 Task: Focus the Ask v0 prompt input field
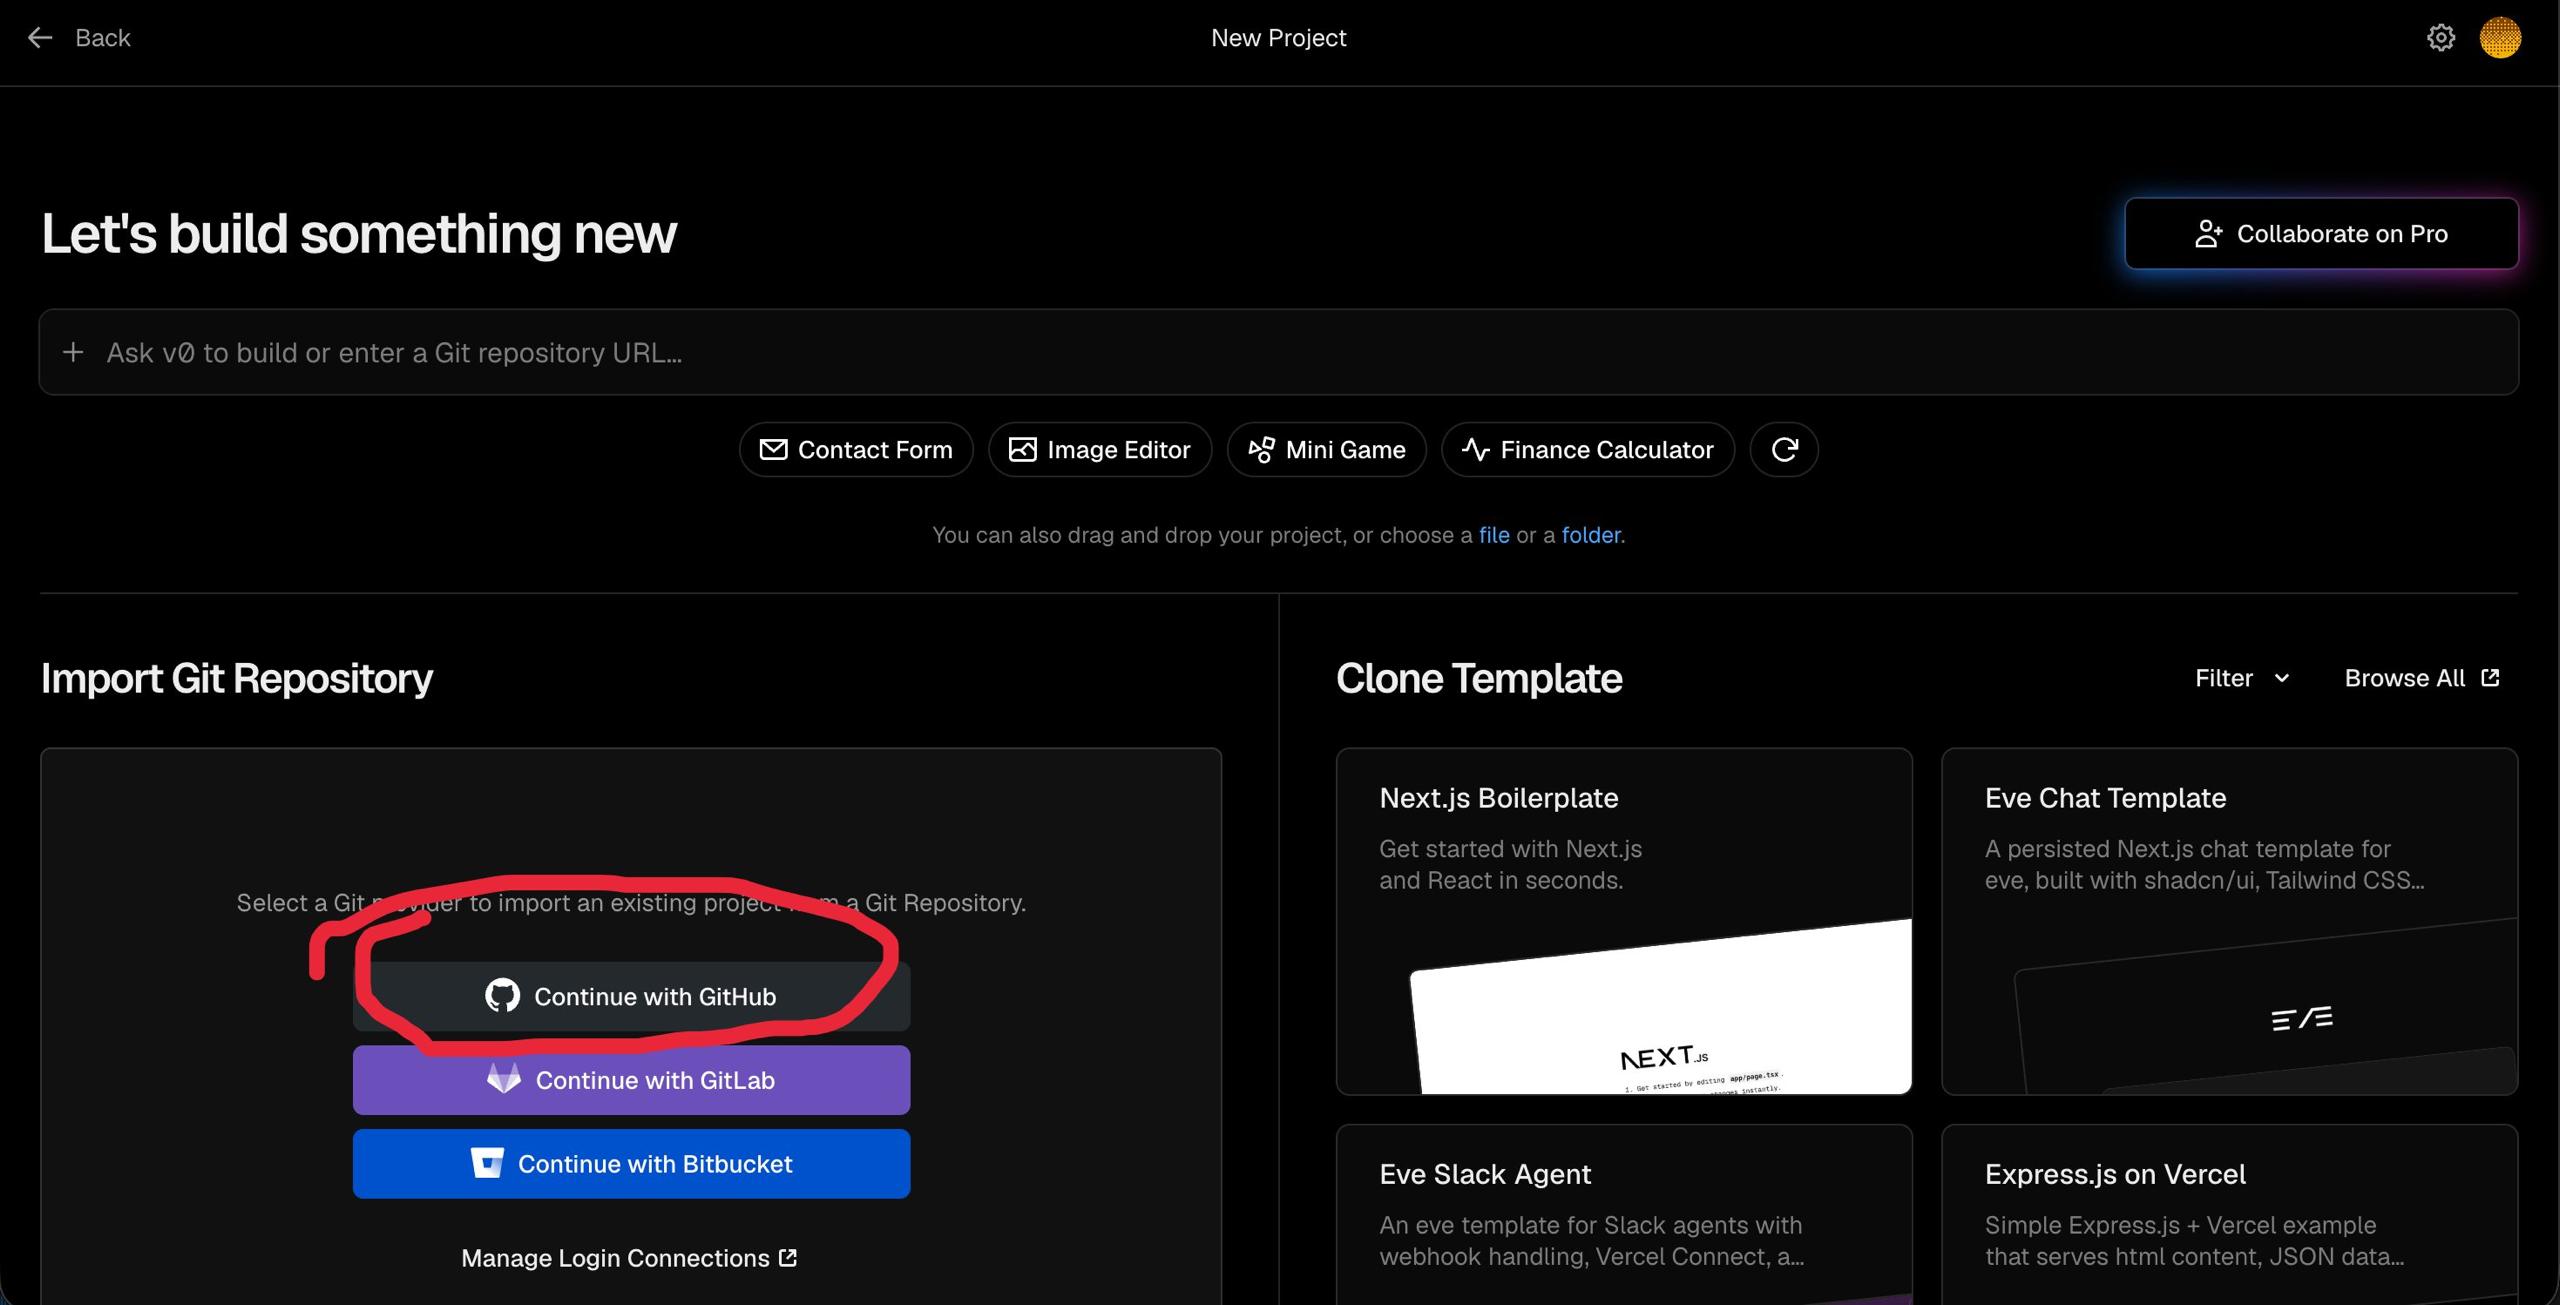click(1279, 352)
